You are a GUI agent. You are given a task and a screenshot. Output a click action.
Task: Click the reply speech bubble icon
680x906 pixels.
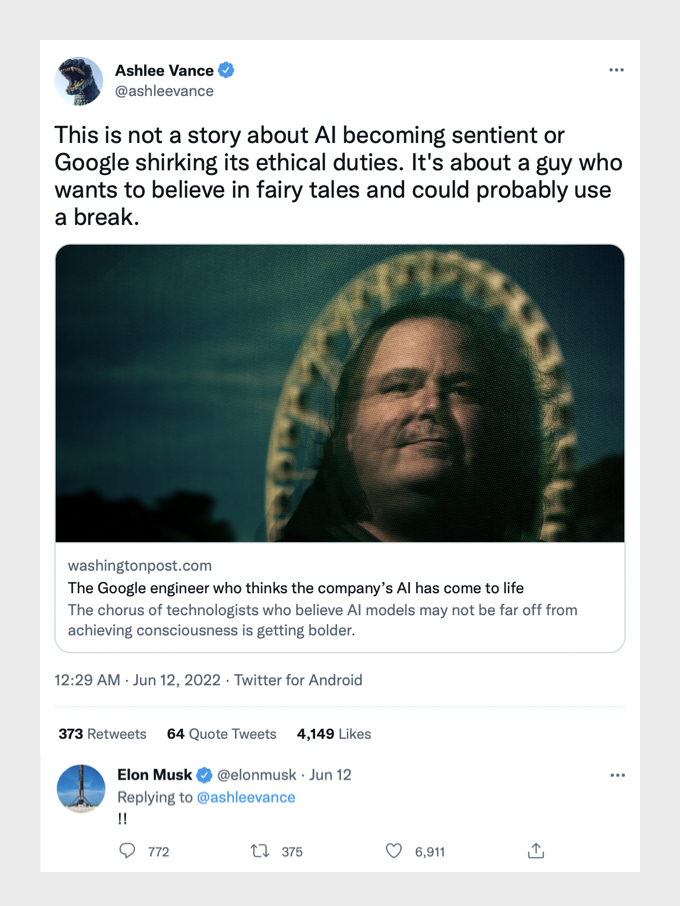(127, 851)
